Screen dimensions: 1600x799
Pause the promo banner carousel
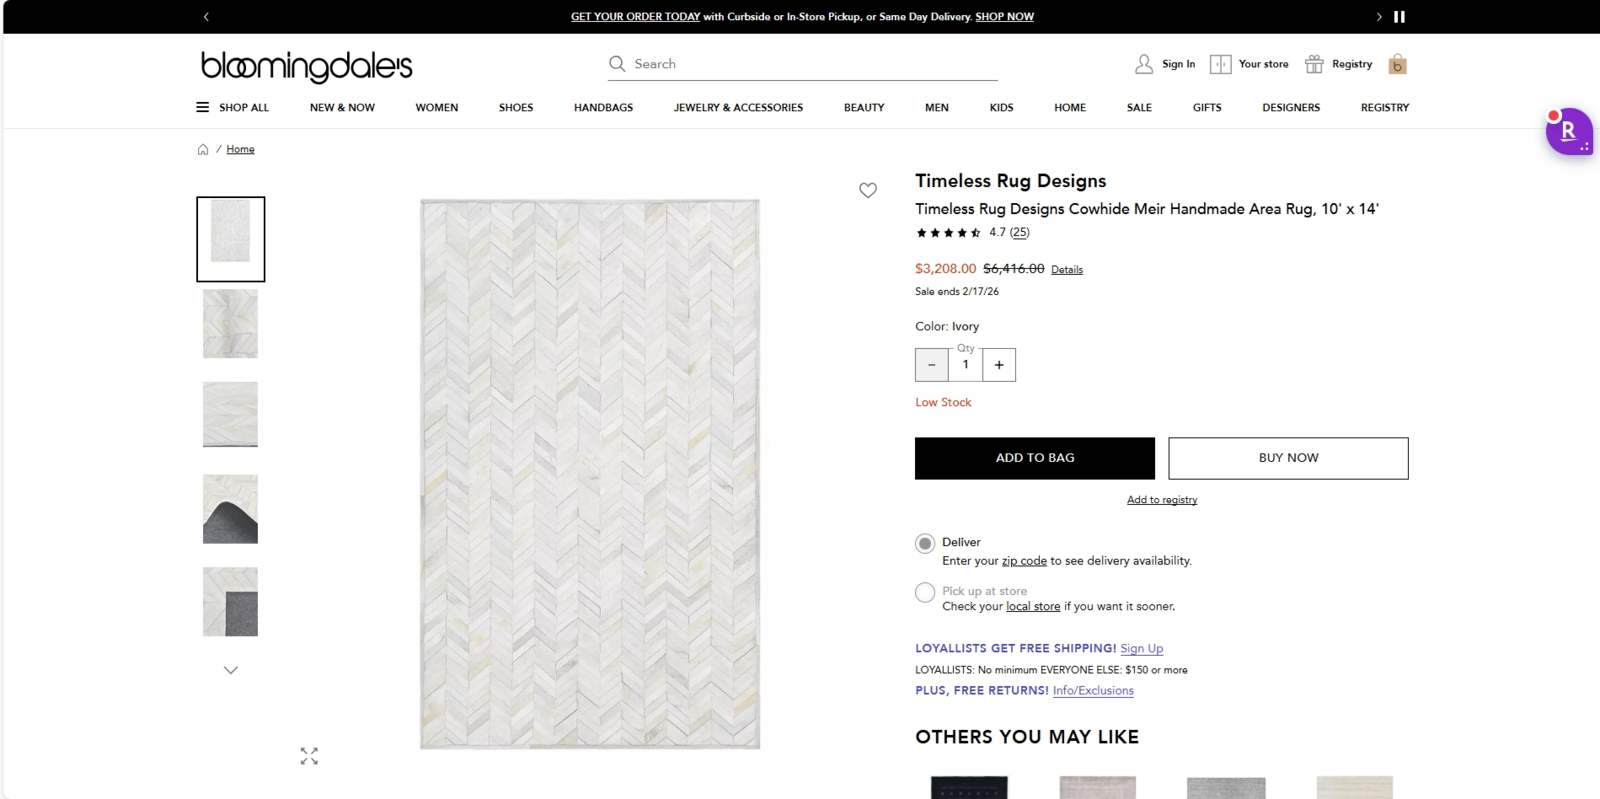(1399, 17)
